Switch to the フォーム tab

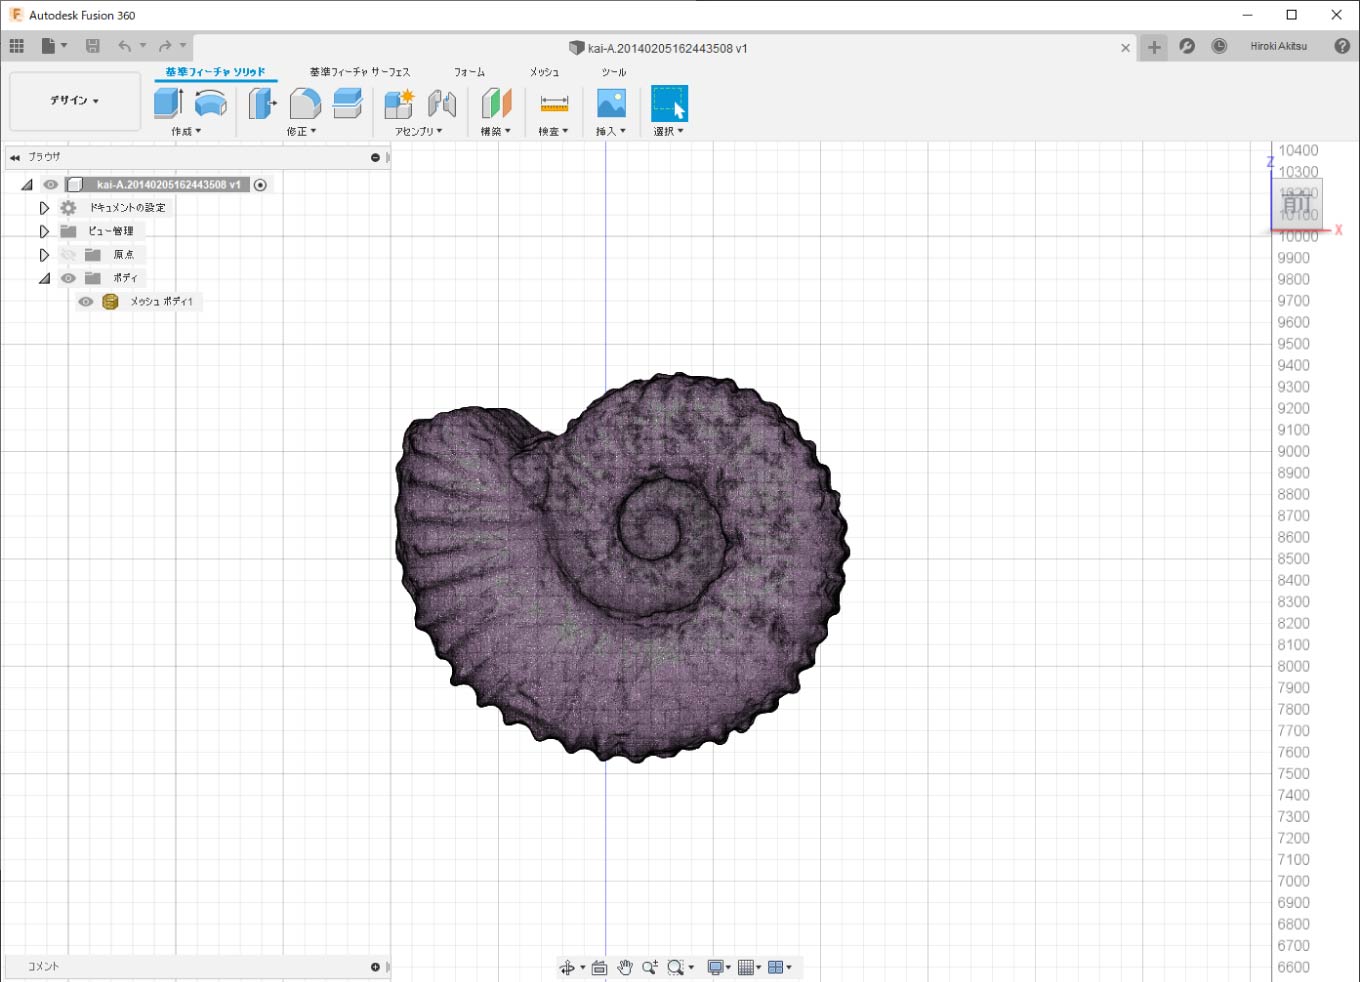[469, 72]
